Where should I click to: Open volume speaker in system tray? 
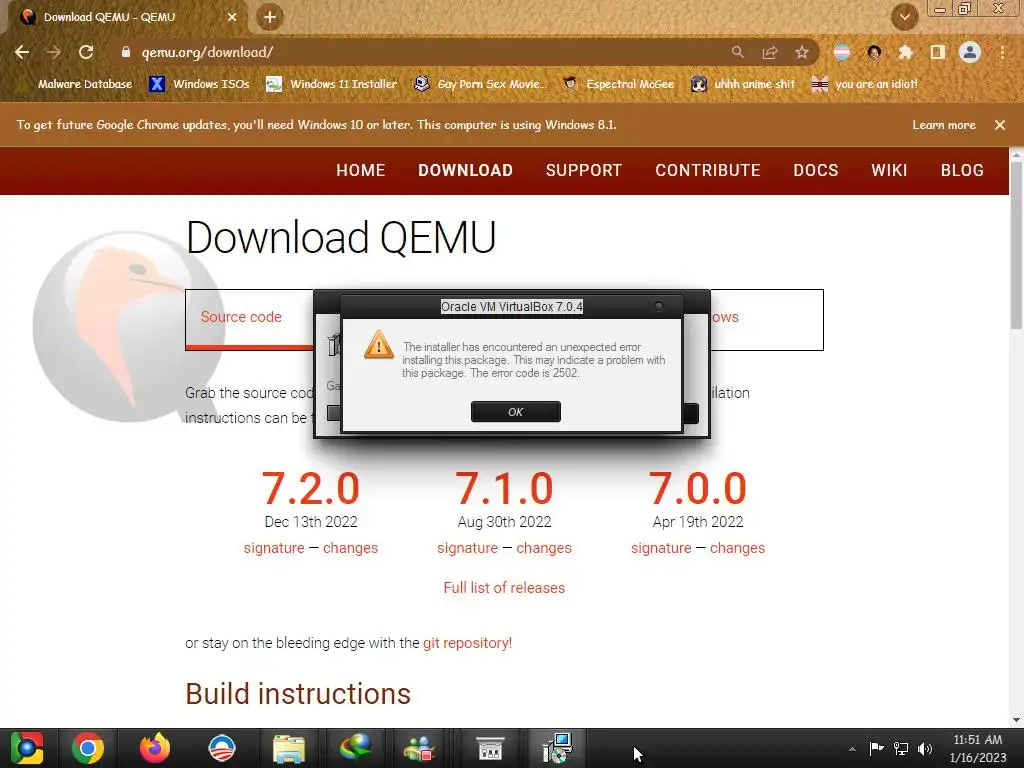click(x=925, y=748)
